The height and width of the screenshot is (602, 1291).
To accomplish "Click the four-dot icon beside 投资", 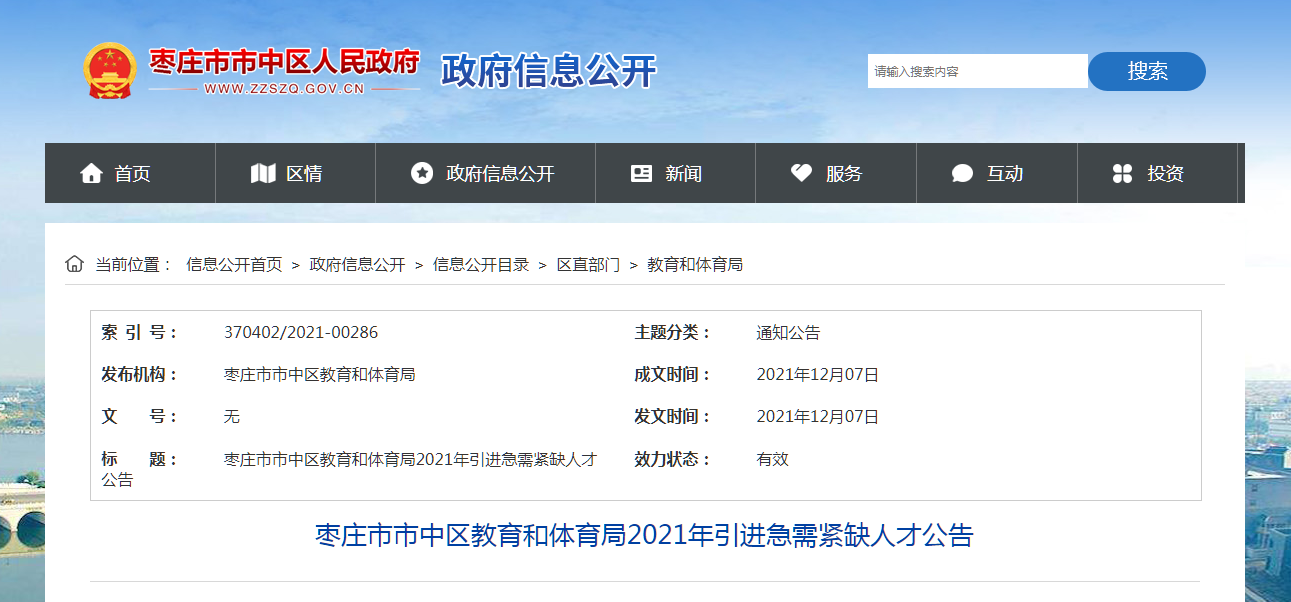I will (1122, 173).
